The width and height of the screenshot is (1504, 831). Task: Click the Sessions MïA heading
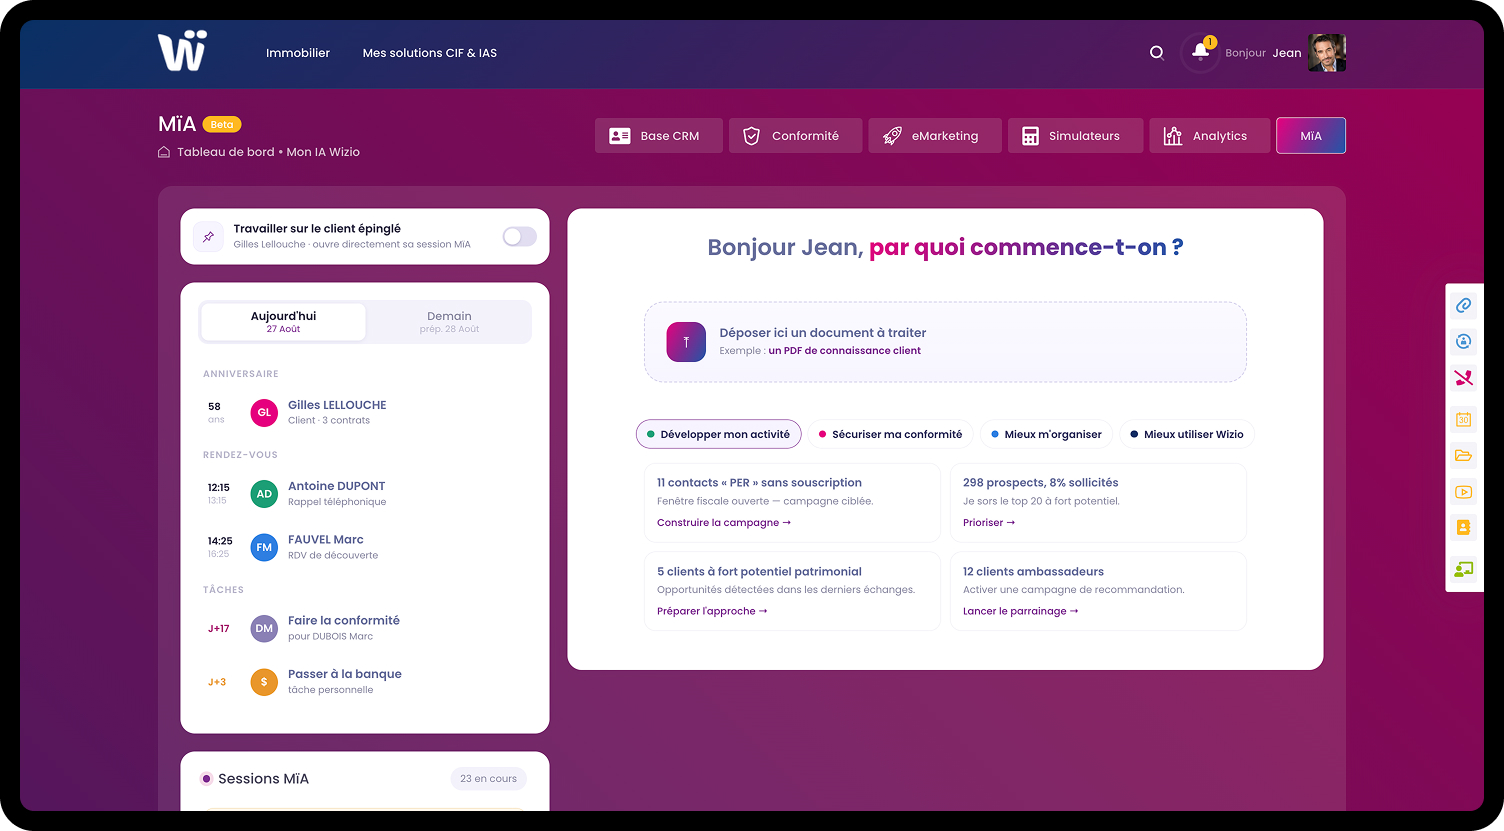coord(263,779)
